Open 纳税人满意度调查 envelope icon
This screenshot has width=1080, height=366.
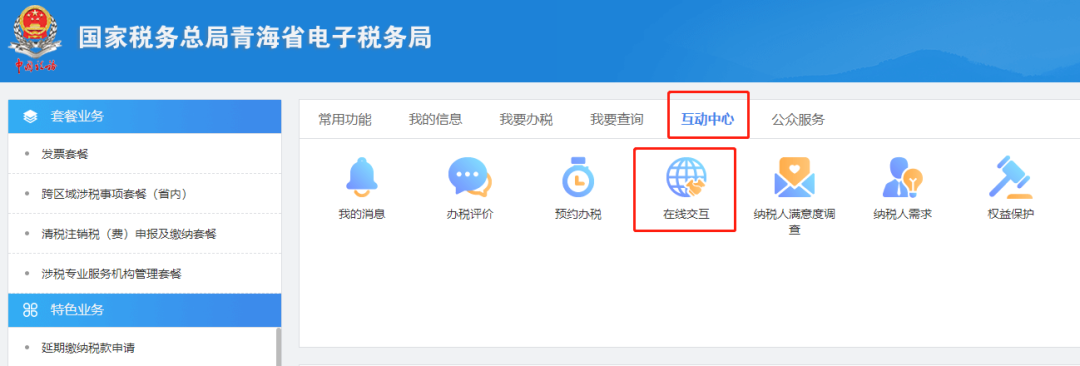click(794, 177)
